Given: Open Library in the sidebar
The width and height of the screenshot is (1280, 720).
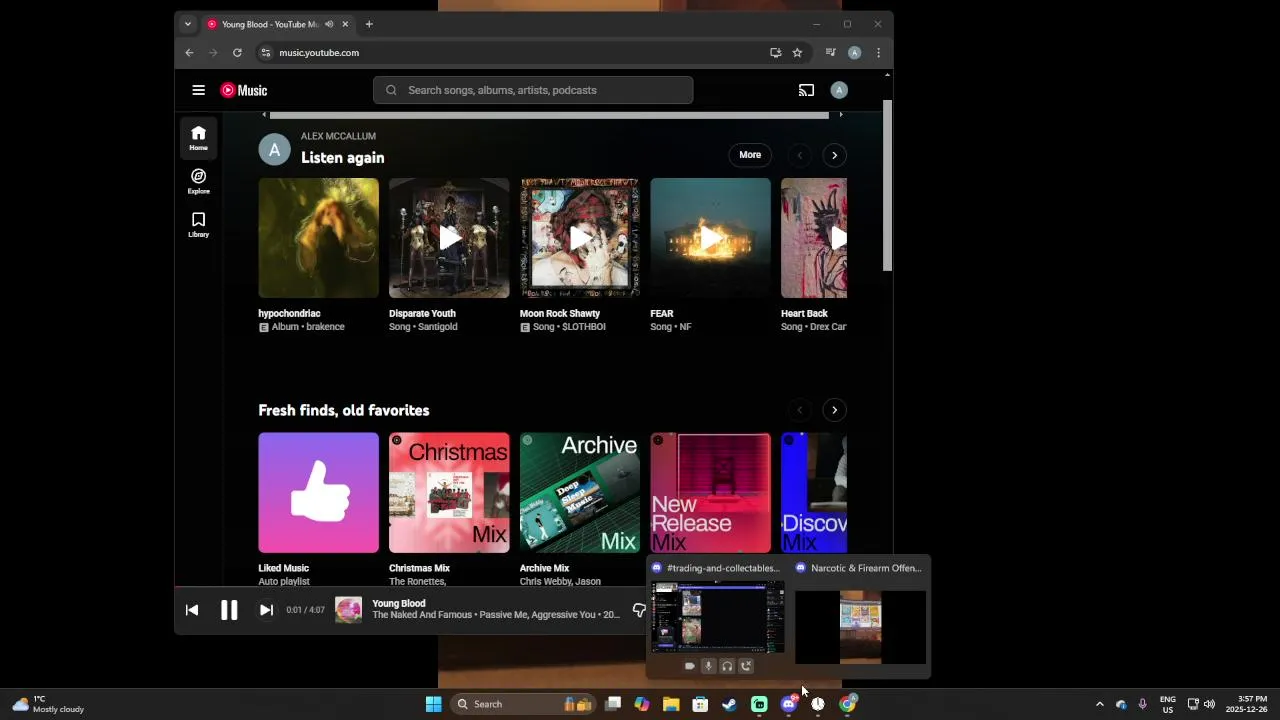Looking at the screenshot, I should (199, 224).
